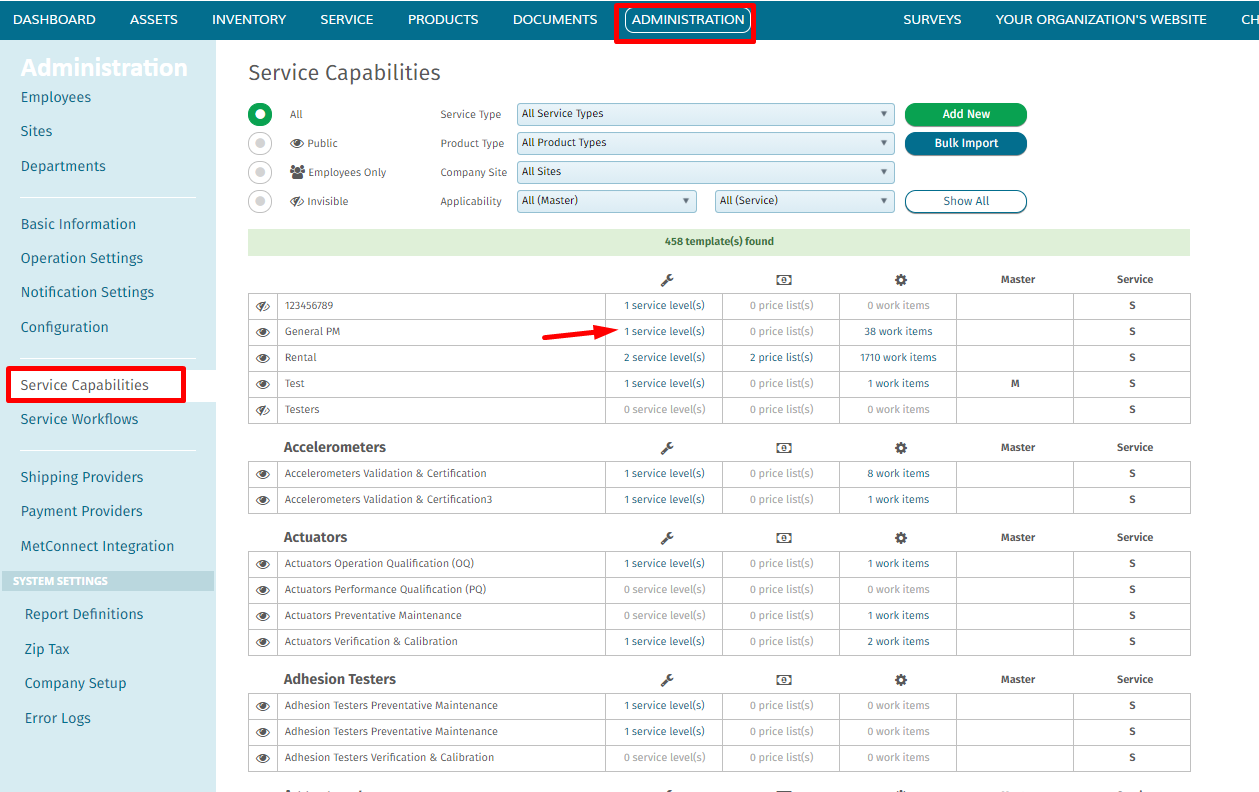
Task: Select the All radio button
Action: 260,114
